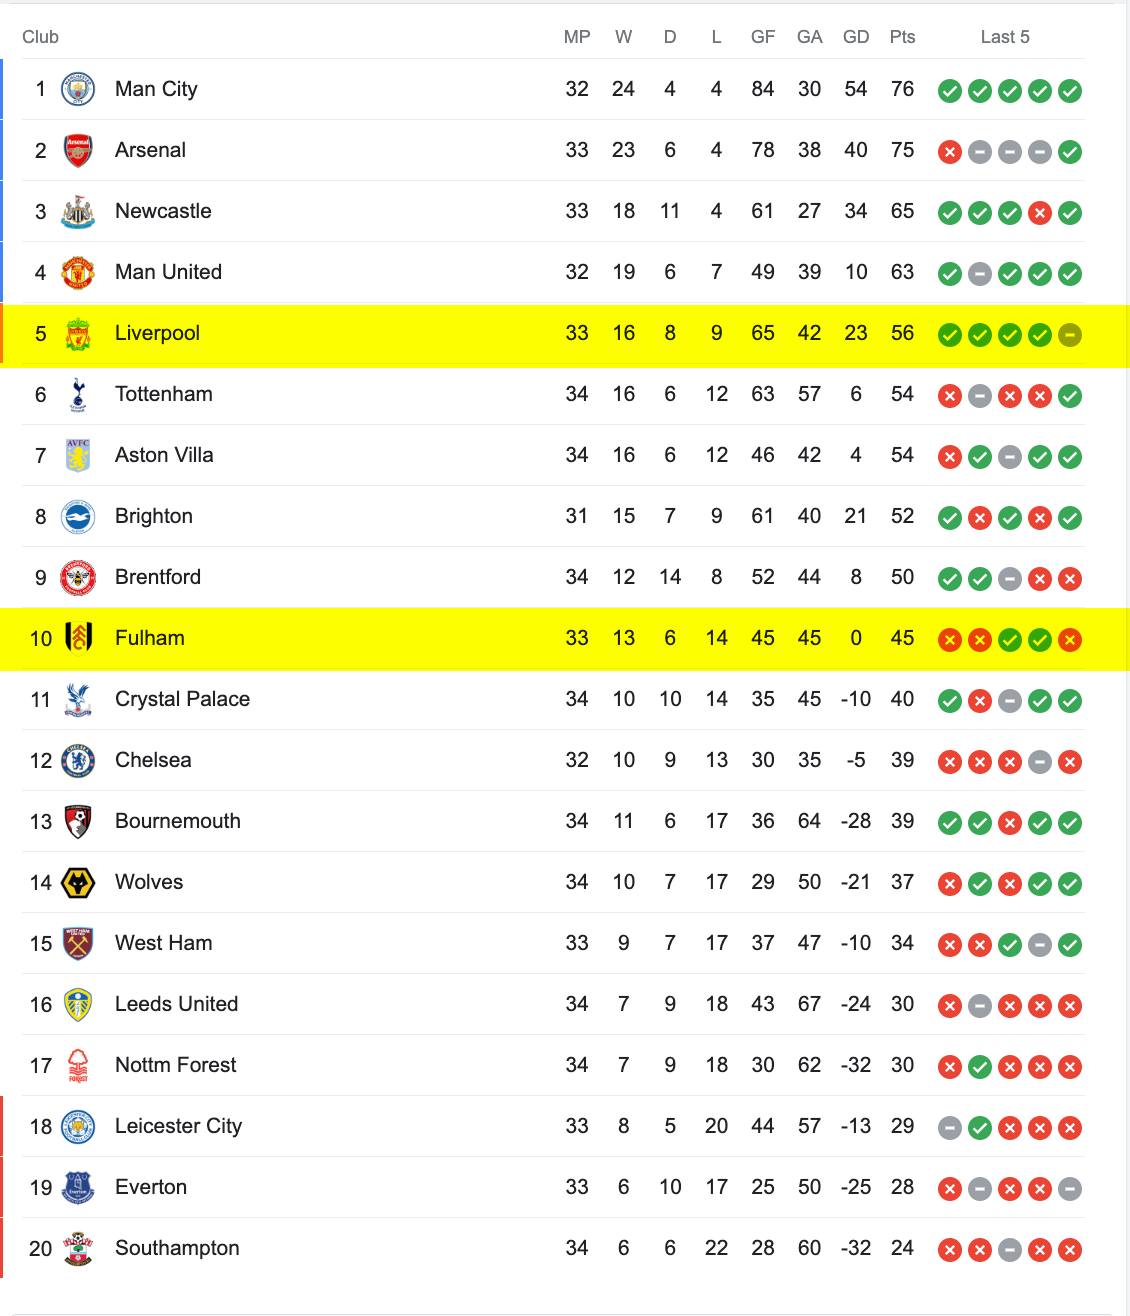Open the Man United team link
The width and height of the screenshot is (1130, 1316).
(168, 272)
